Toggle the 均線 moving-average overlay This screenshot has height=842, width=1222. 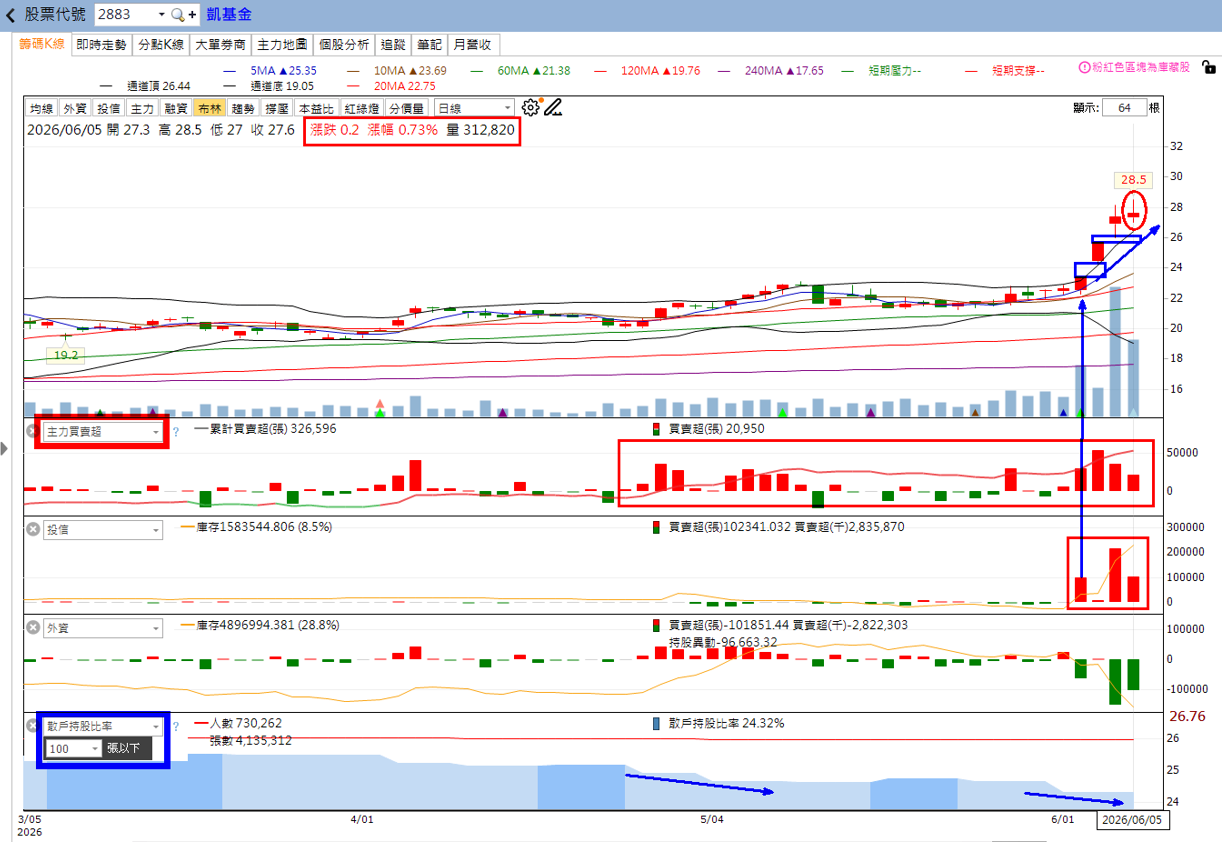click(x=41, y=108)
